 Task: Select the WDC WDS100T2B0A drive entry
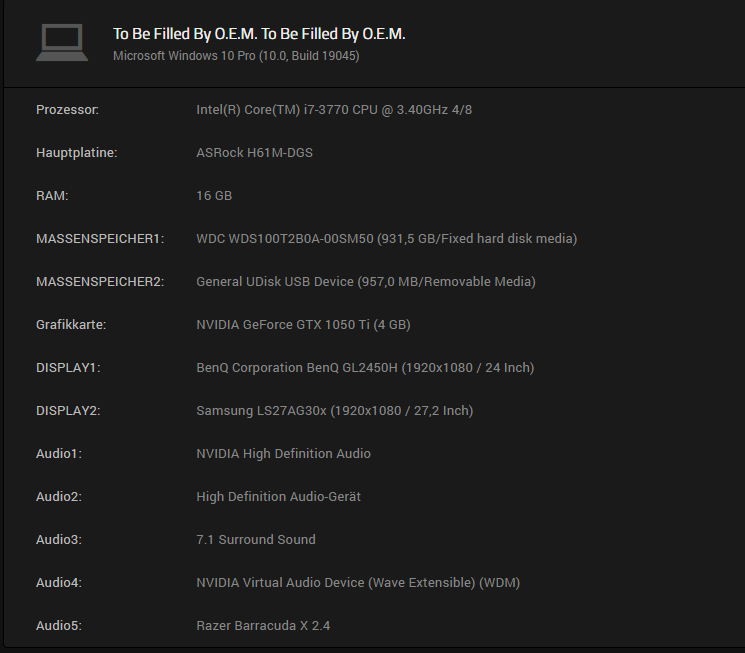click(387, 239)
